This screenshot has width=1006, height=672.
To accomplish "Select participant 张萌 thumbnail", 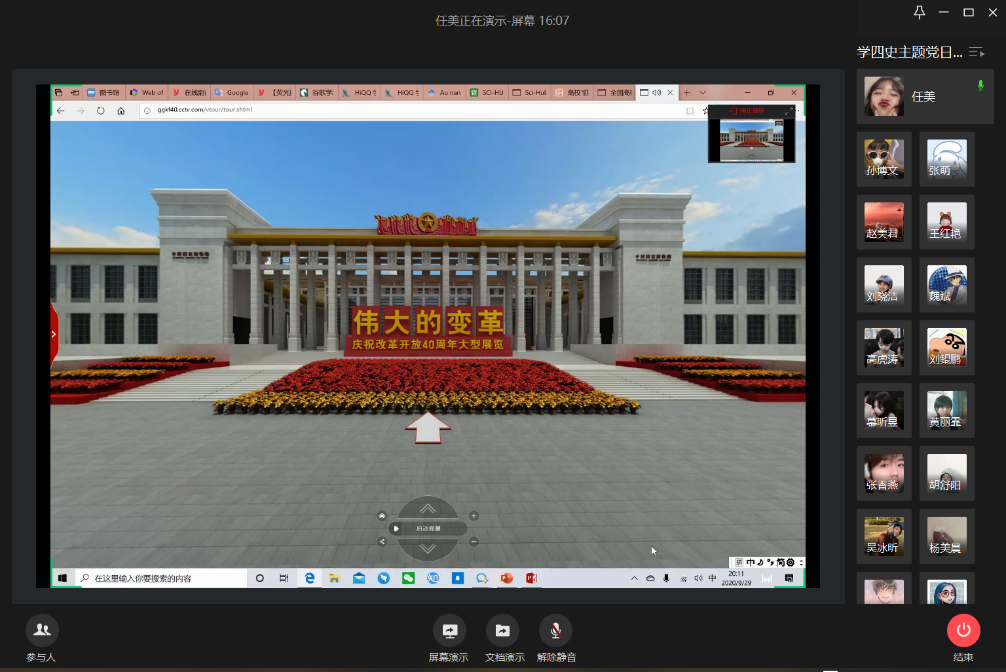I will pyautogui.click(x=946, y=159).
